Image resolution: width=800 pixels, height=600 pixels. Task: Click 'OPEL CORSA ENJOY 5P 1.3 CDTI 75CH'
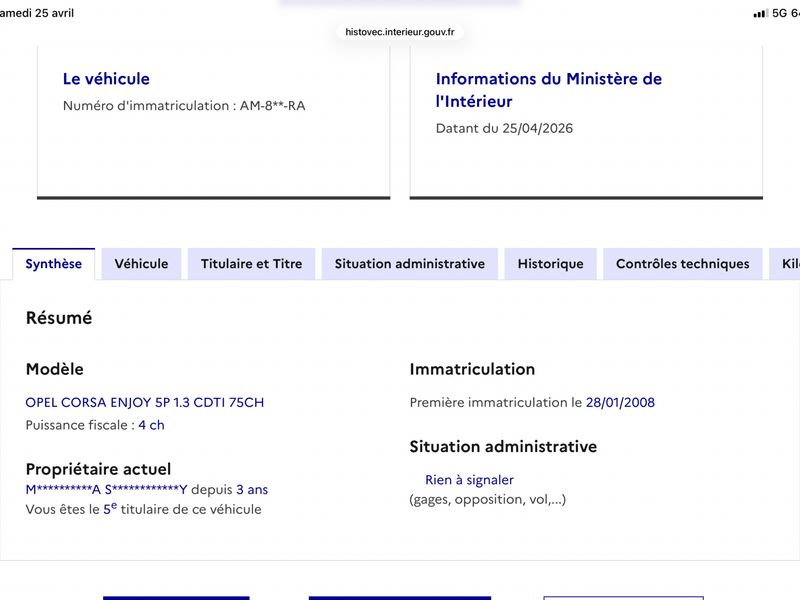coord(145,403)
